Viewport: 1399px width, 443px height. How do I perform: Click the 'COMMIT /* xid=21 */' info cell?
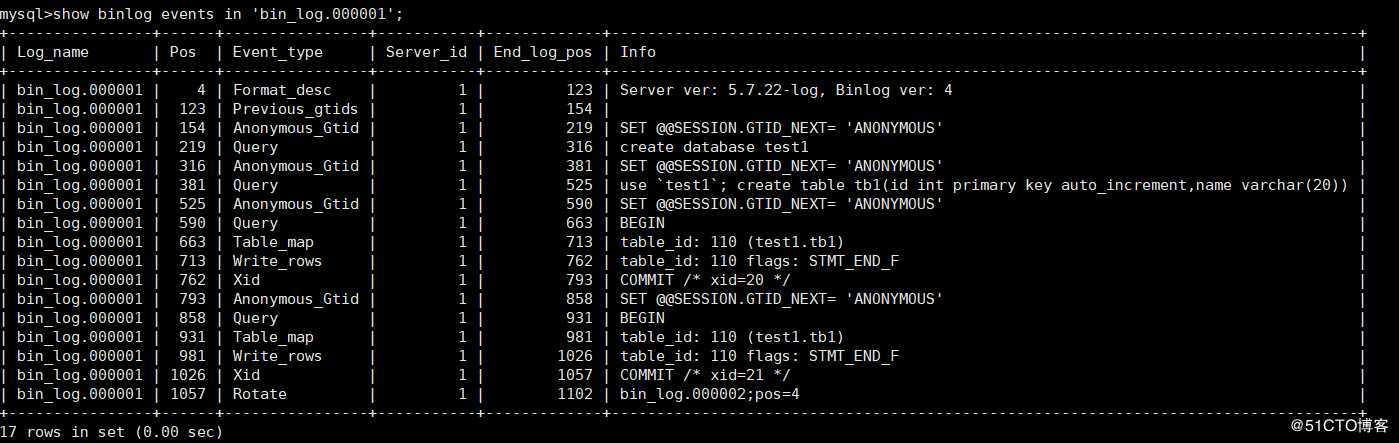(x=705, y=375)
